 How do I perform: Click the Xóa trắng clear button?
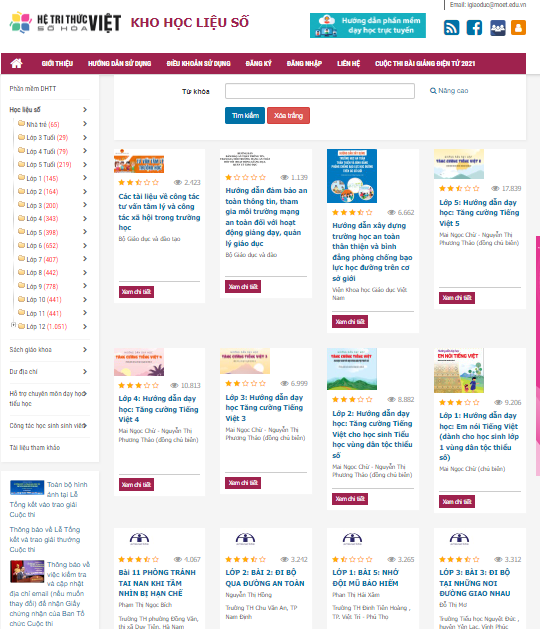[x=288, y=116]
